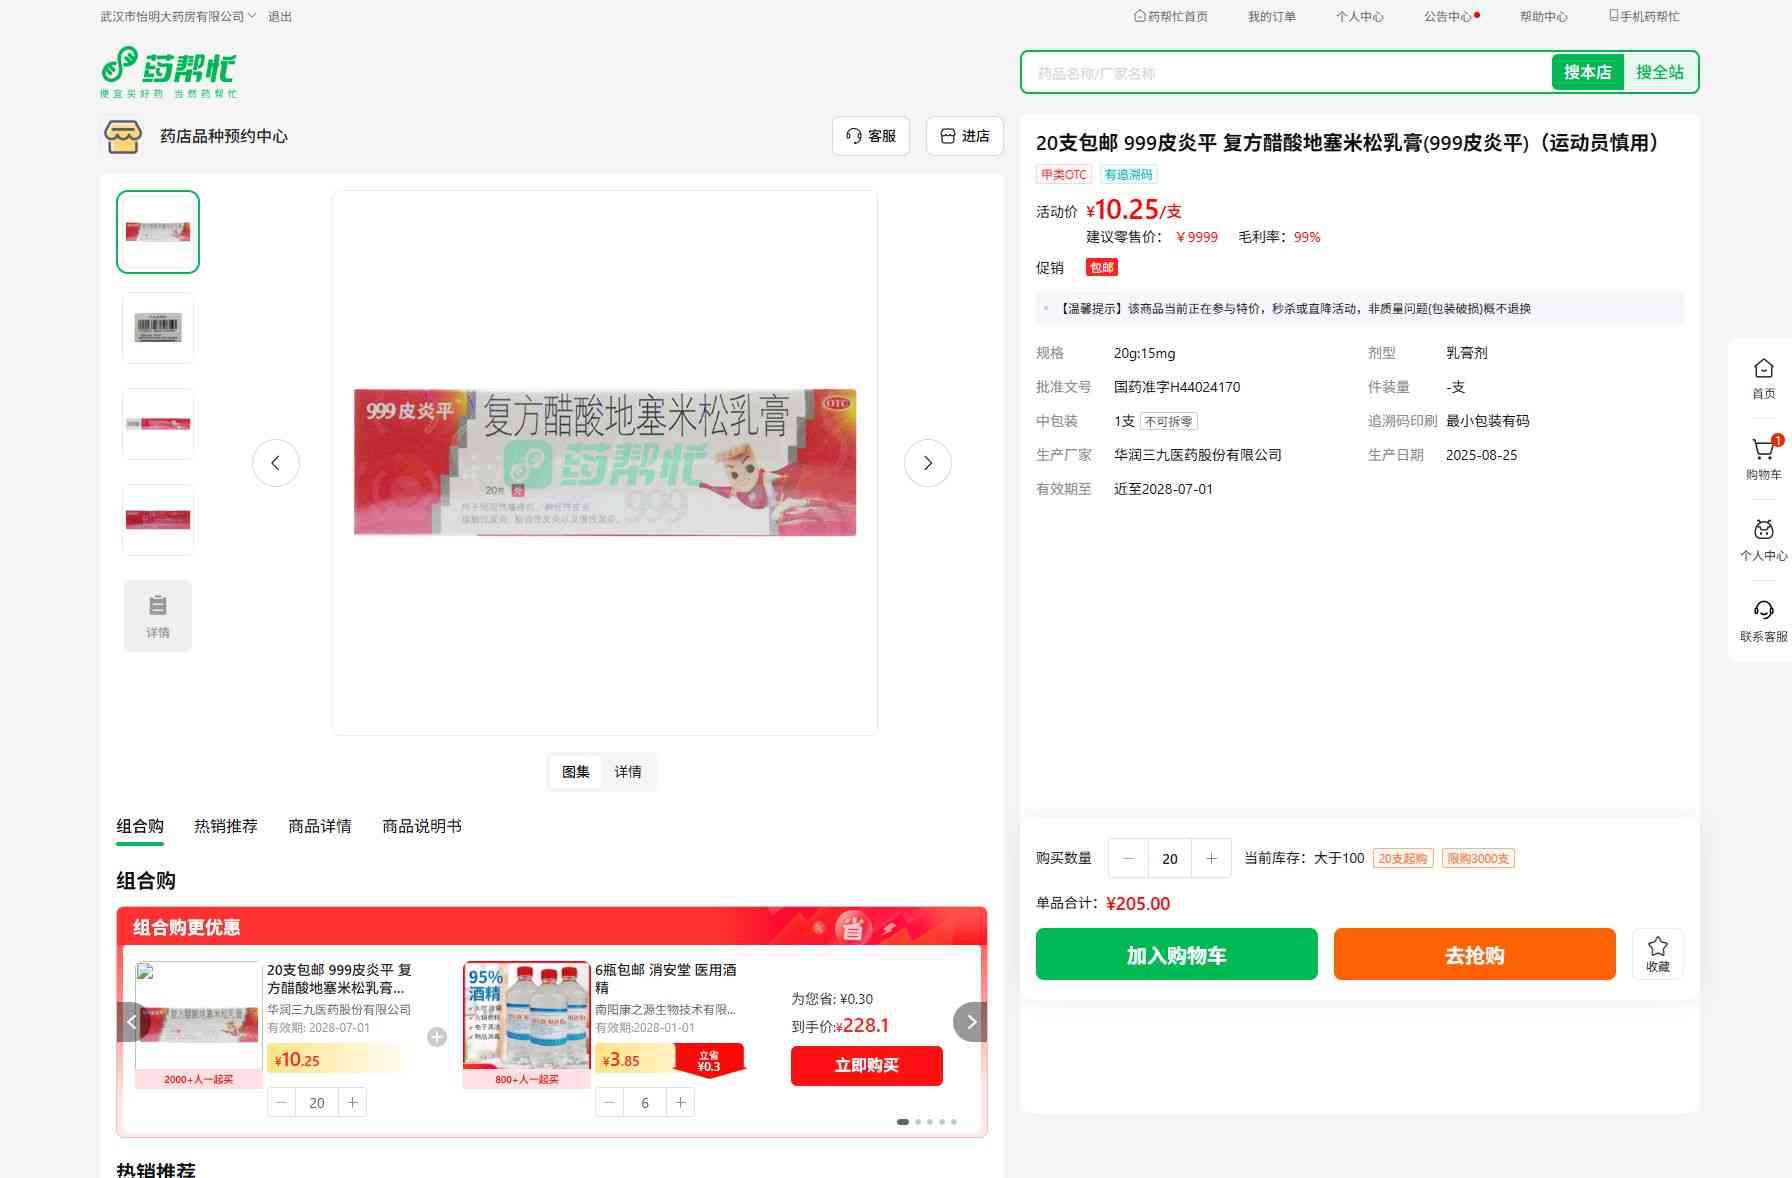
Task: Increase purchase quantity with plus button
Action: pyautogui.click(x=1211, y=858)
